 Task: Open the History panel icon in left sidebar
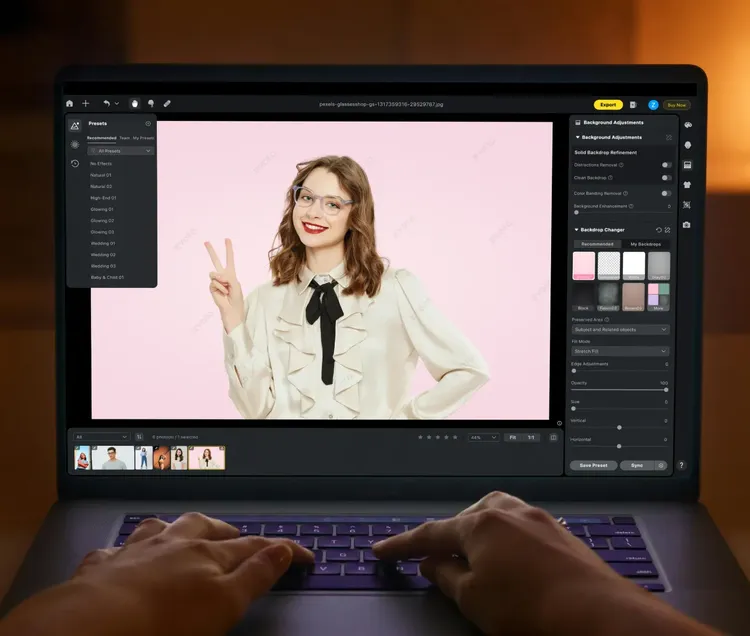(x=75, y=163)
